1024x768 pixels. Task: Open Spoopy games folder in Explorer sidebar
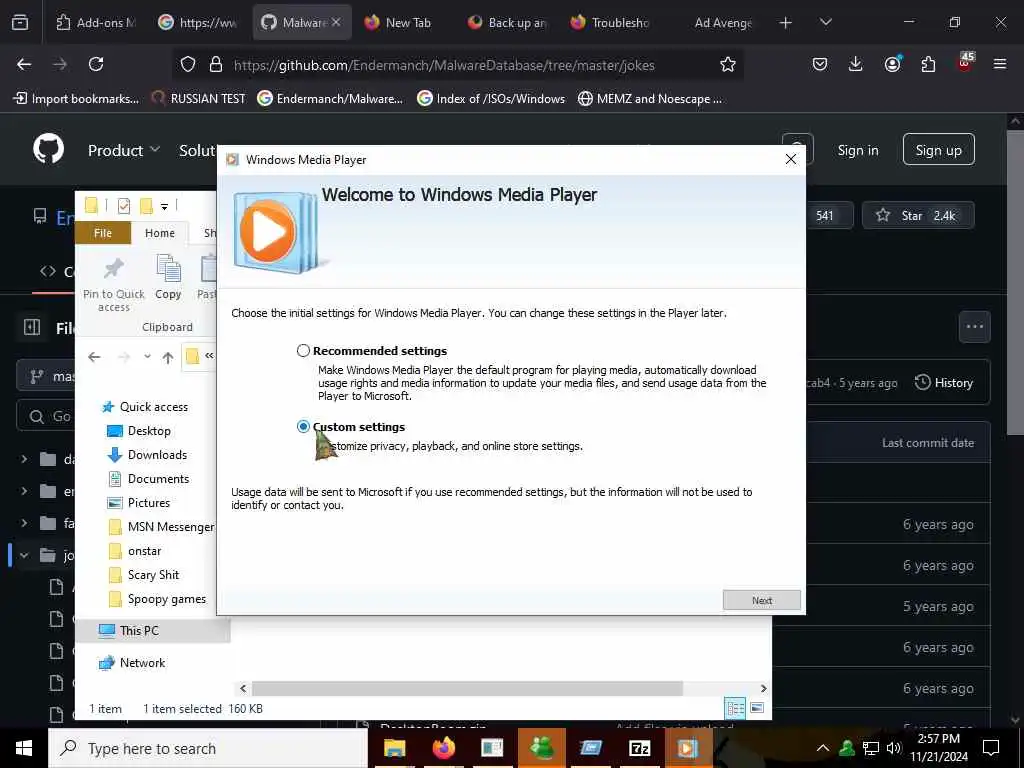[157, 599]
